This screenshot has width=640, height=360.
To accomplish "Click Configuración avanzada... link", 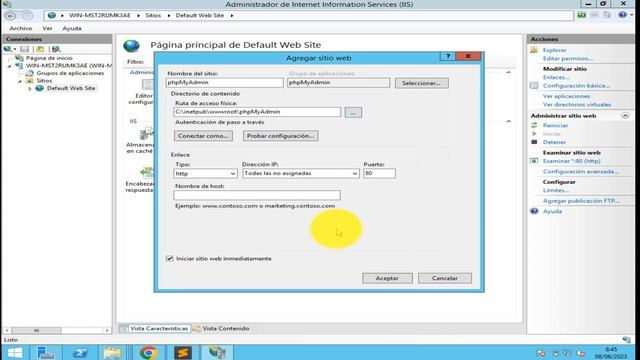I will (x=580, y=171).
